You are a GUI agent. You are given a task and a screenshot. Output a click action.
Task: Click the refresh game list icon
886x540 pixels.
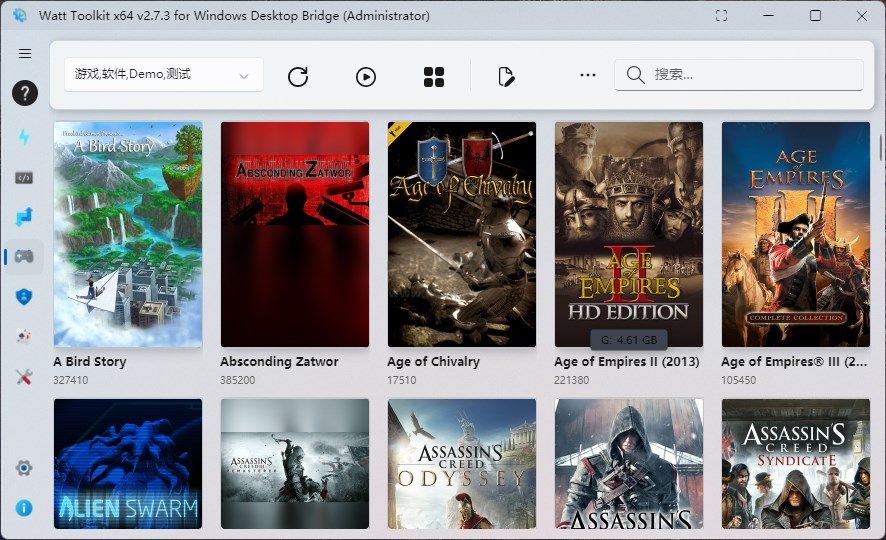click(298, 76)
